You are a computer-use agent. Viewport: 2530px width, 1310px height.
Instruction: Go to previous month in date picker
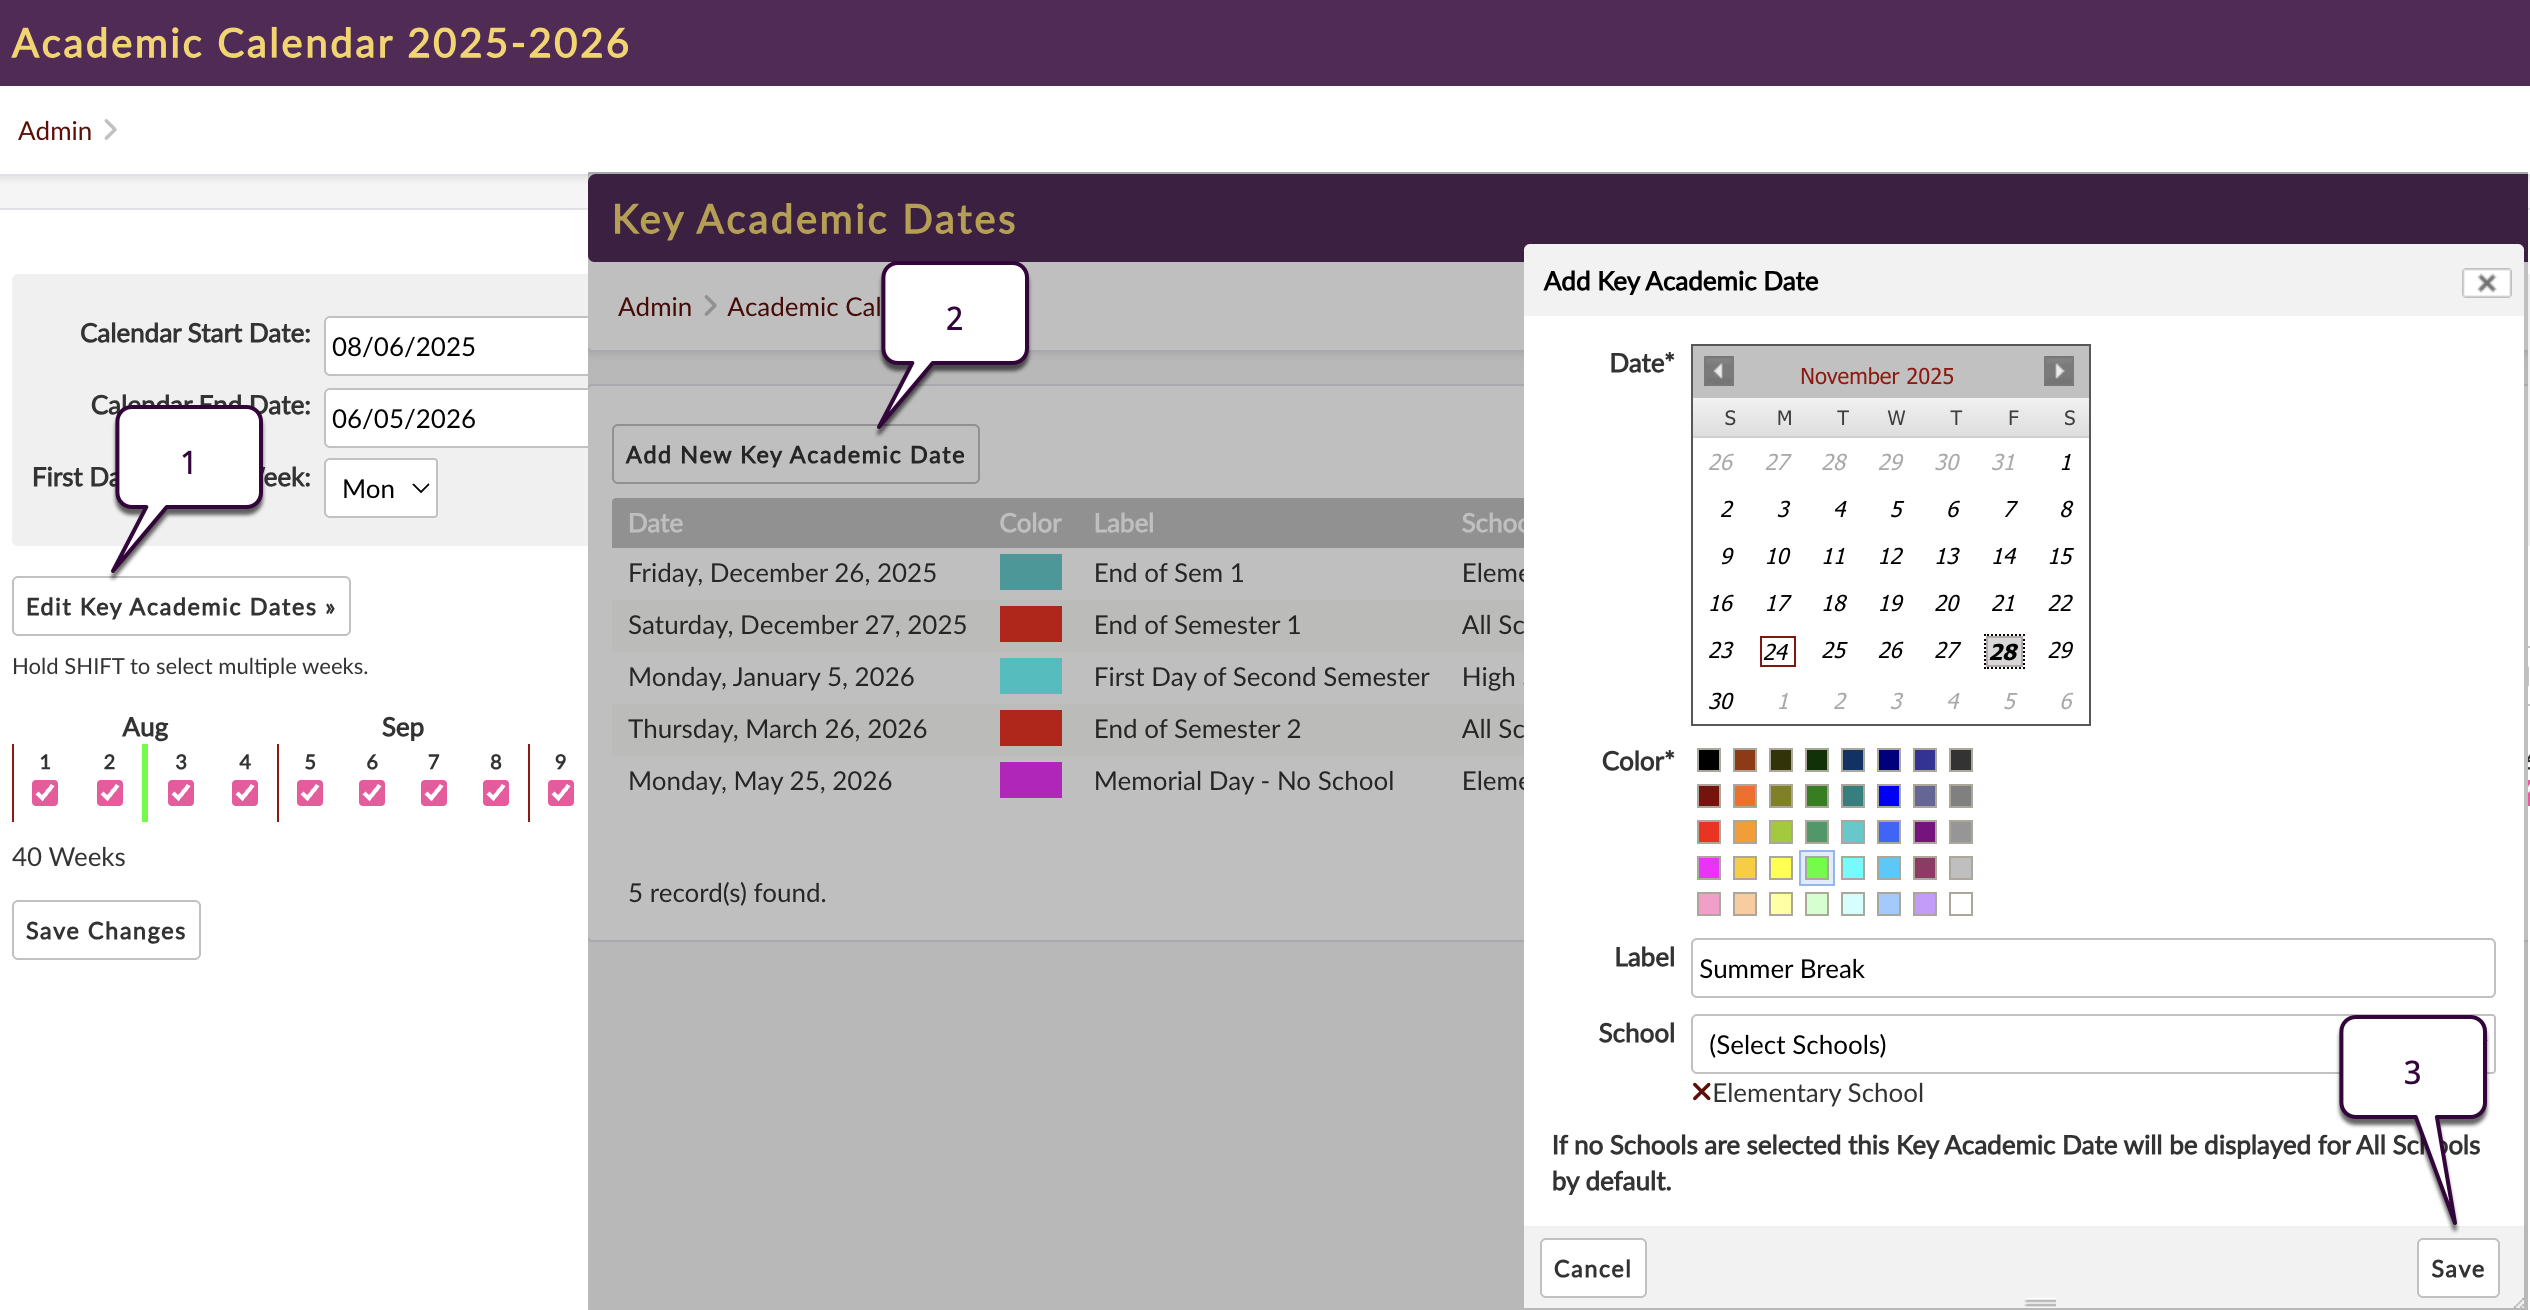pos(1718,371)
